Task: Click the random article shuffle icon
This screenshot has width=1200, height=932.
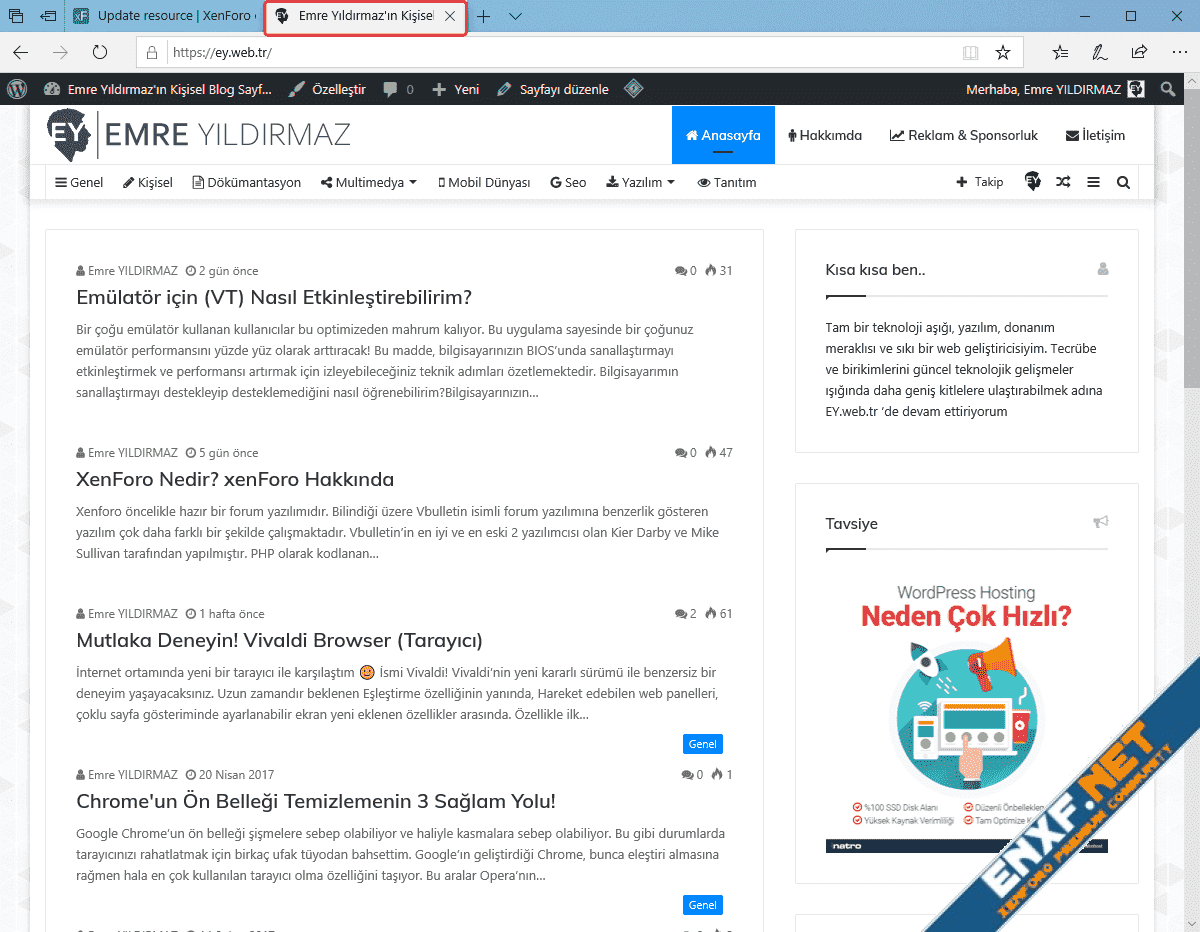Action: 1062,182
